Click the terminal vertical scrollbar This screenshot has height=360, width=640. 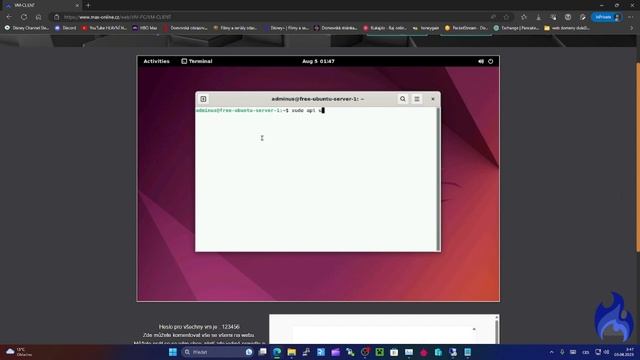[438, 179]
